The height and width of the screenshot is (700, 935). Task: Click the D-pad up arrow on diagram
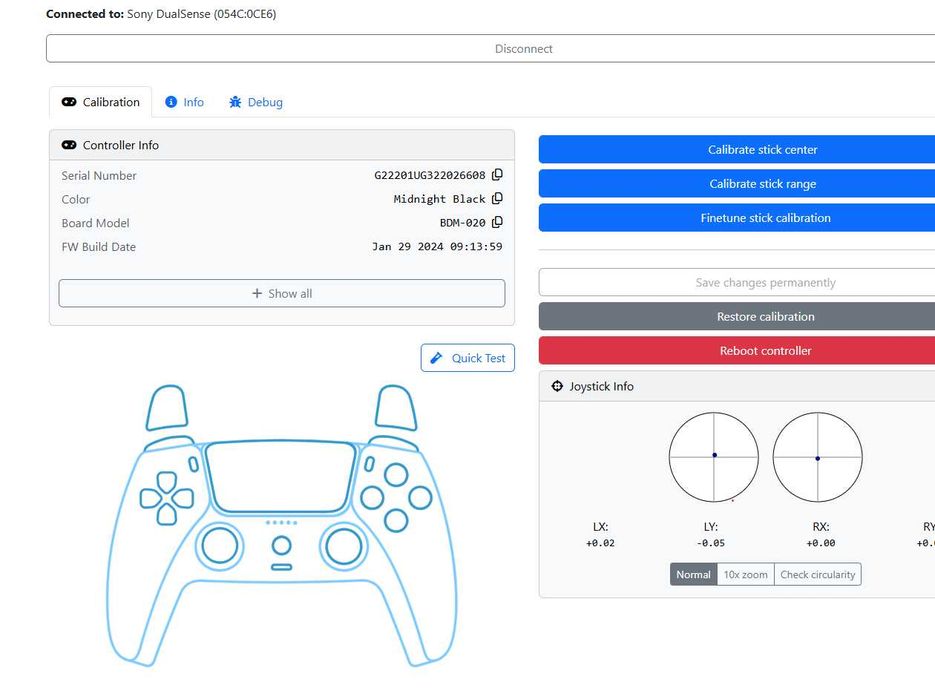[166, 482]
